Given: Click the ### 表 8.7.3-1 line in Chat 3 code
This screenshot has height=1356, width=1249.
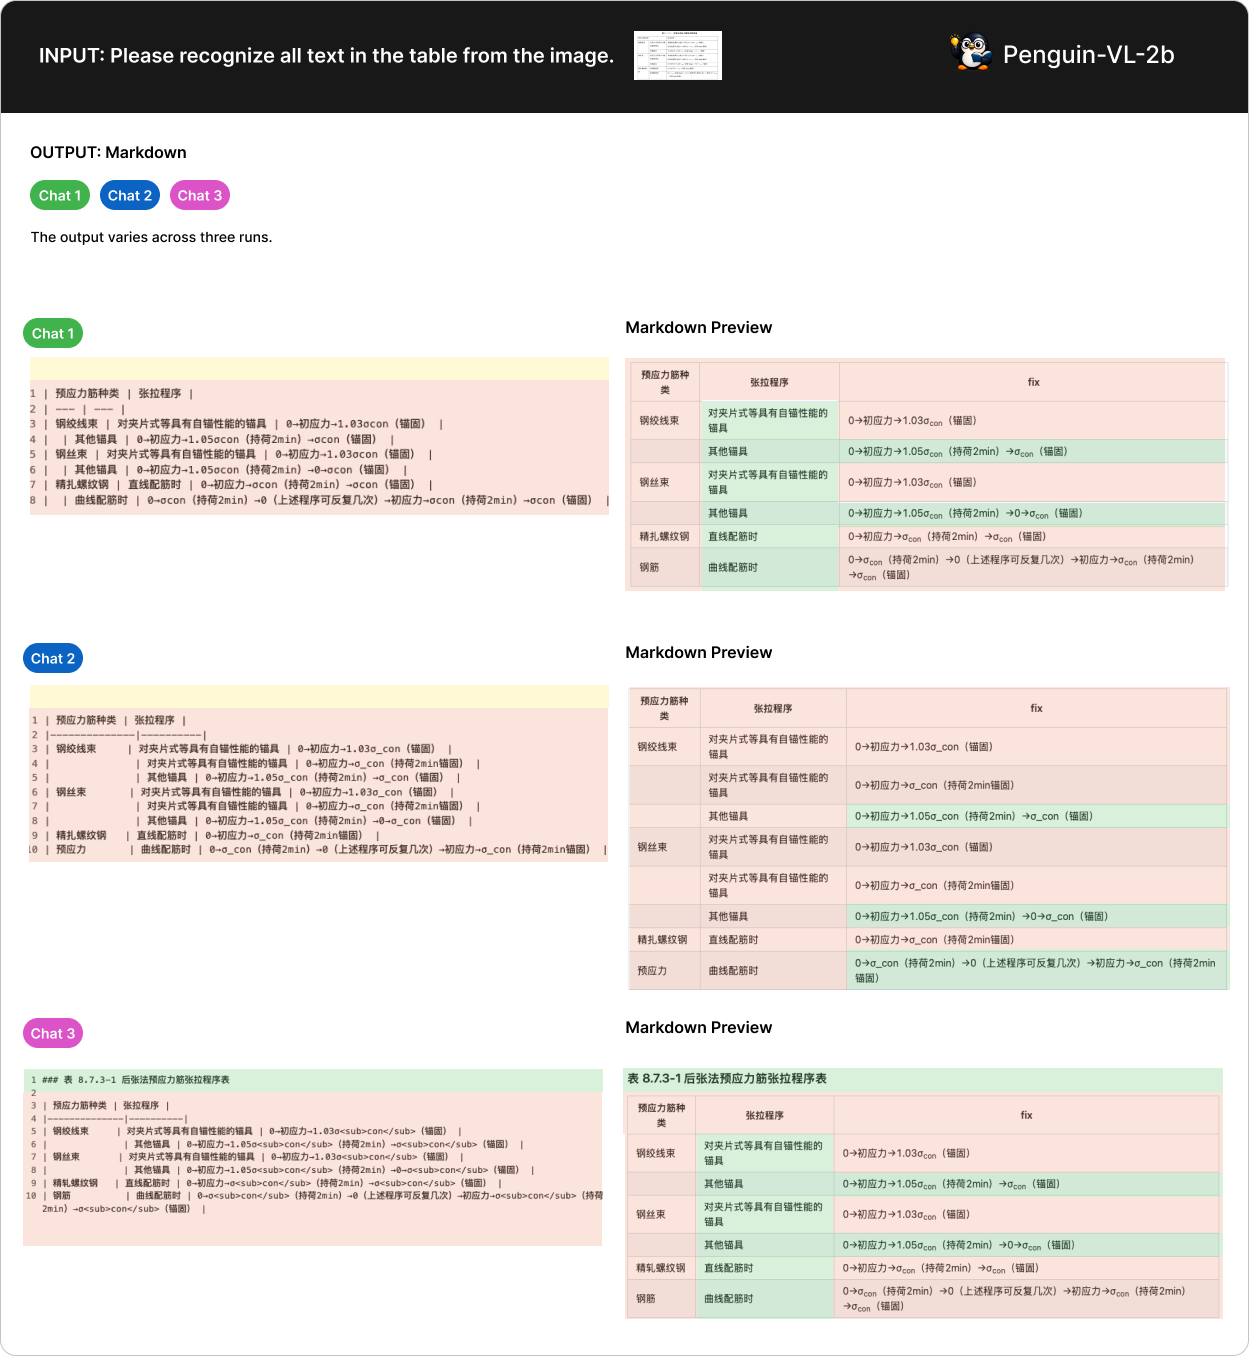Looking at the screenshot, I should 136,1080.
